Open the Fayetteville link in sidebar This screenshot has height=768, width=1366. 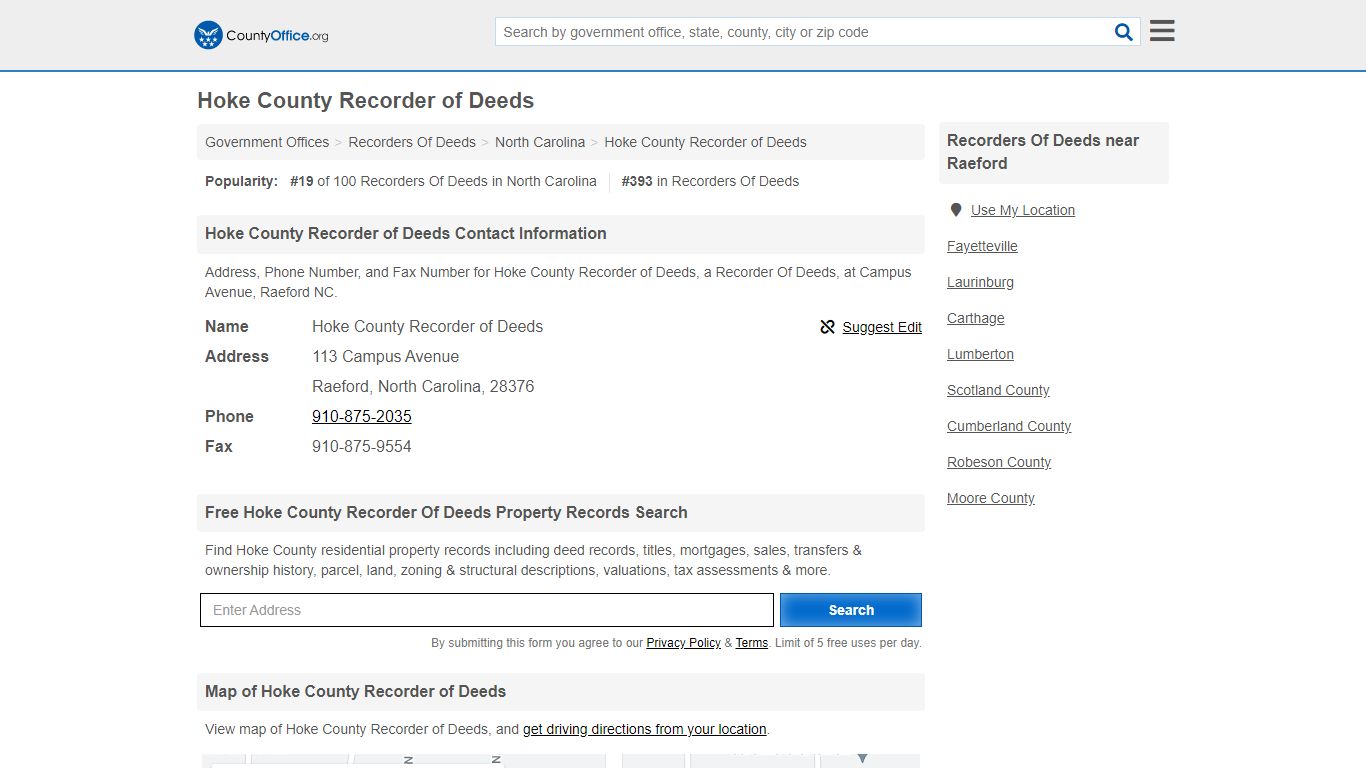(x=982, y=246)
